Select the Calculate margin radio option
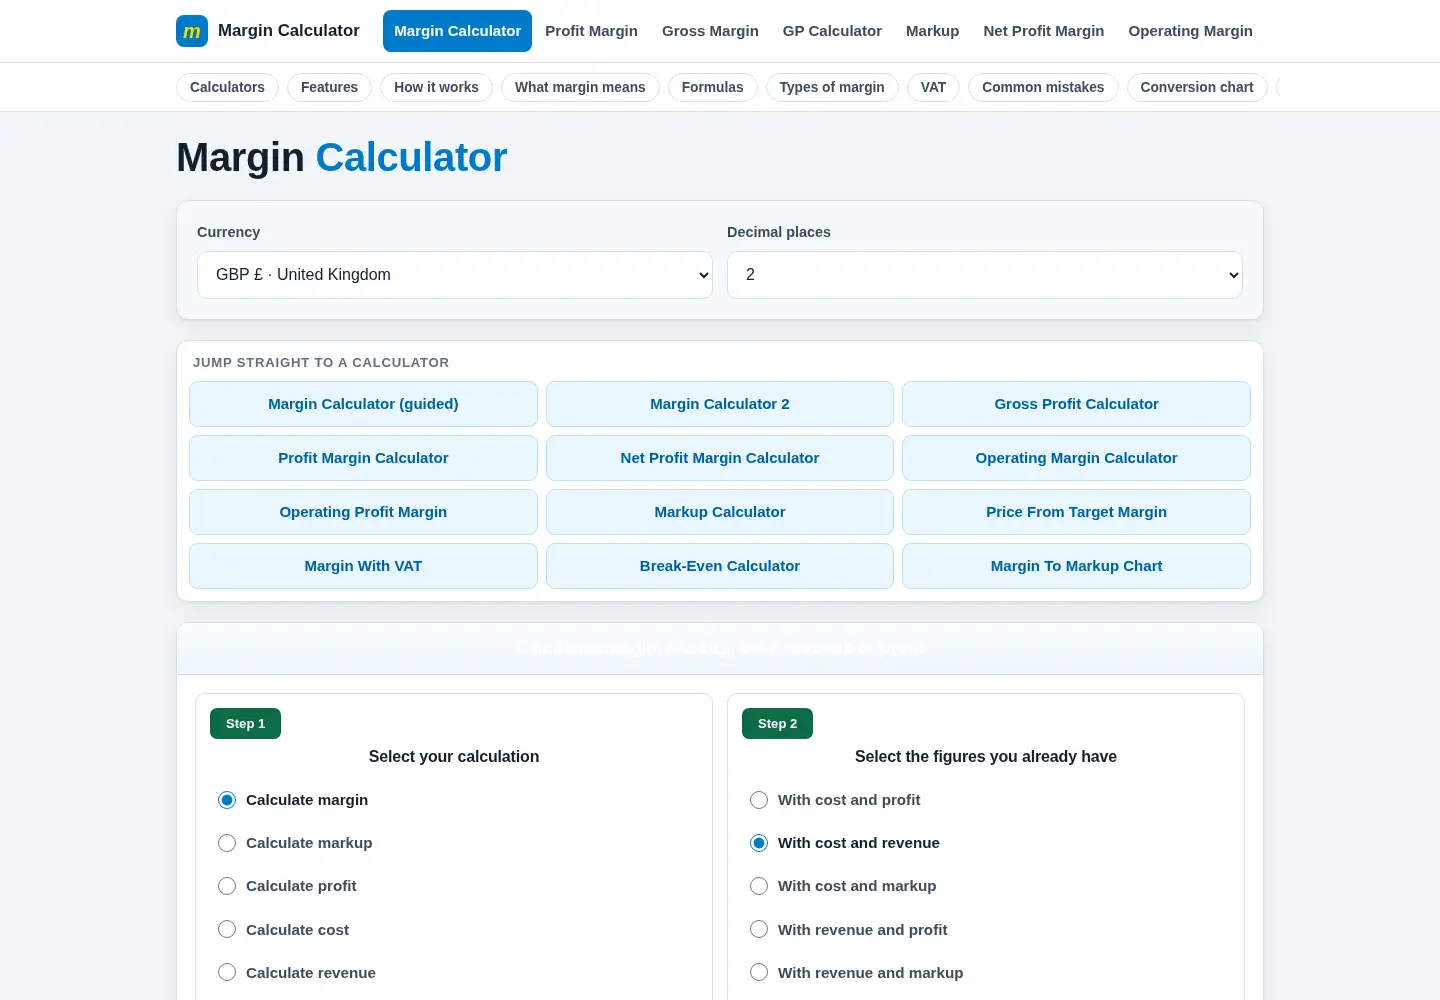This screenshot has height=1000, width=1440. (227, 800)
